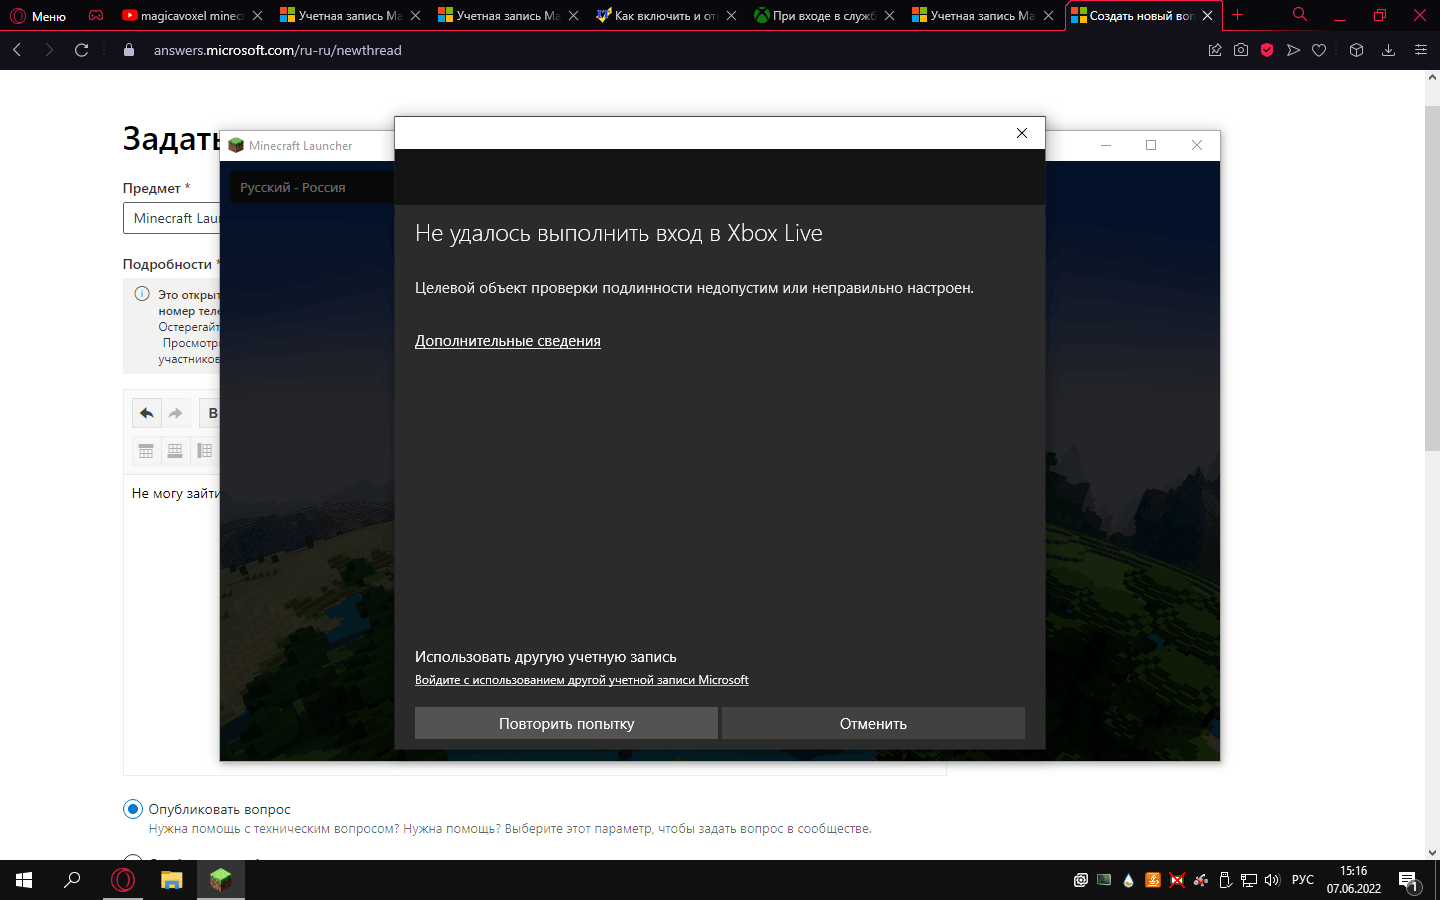Open a new tab with plus icon

tap(1237, 15)
